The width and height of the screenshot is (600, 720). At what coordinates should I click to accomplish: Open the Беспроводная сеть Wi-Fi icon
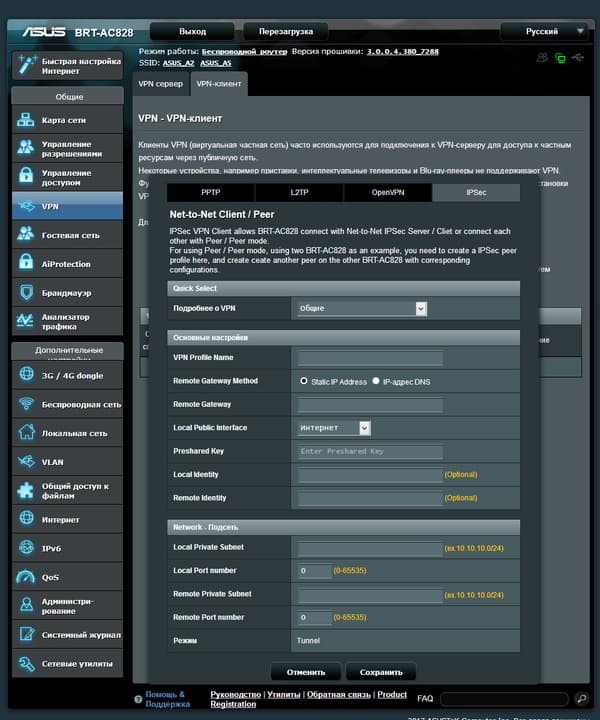coord(26,404)
